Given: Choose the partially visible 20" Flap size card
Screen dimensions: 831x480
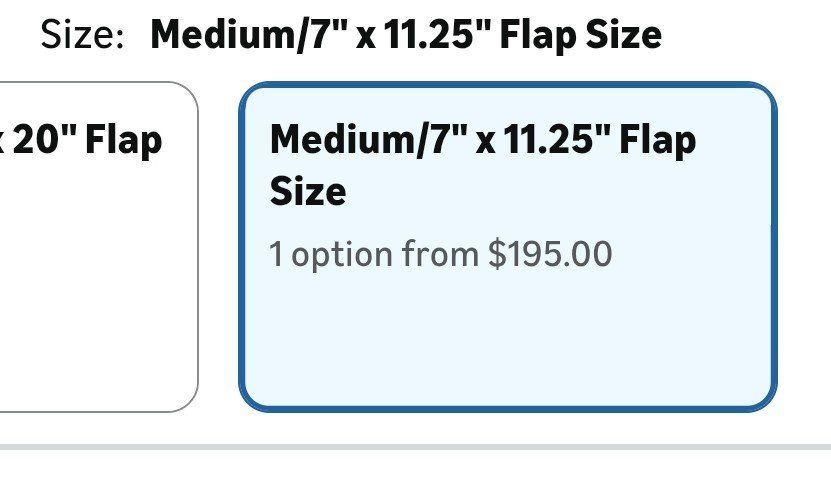Looking at the screenshot, I should (98, 246).
